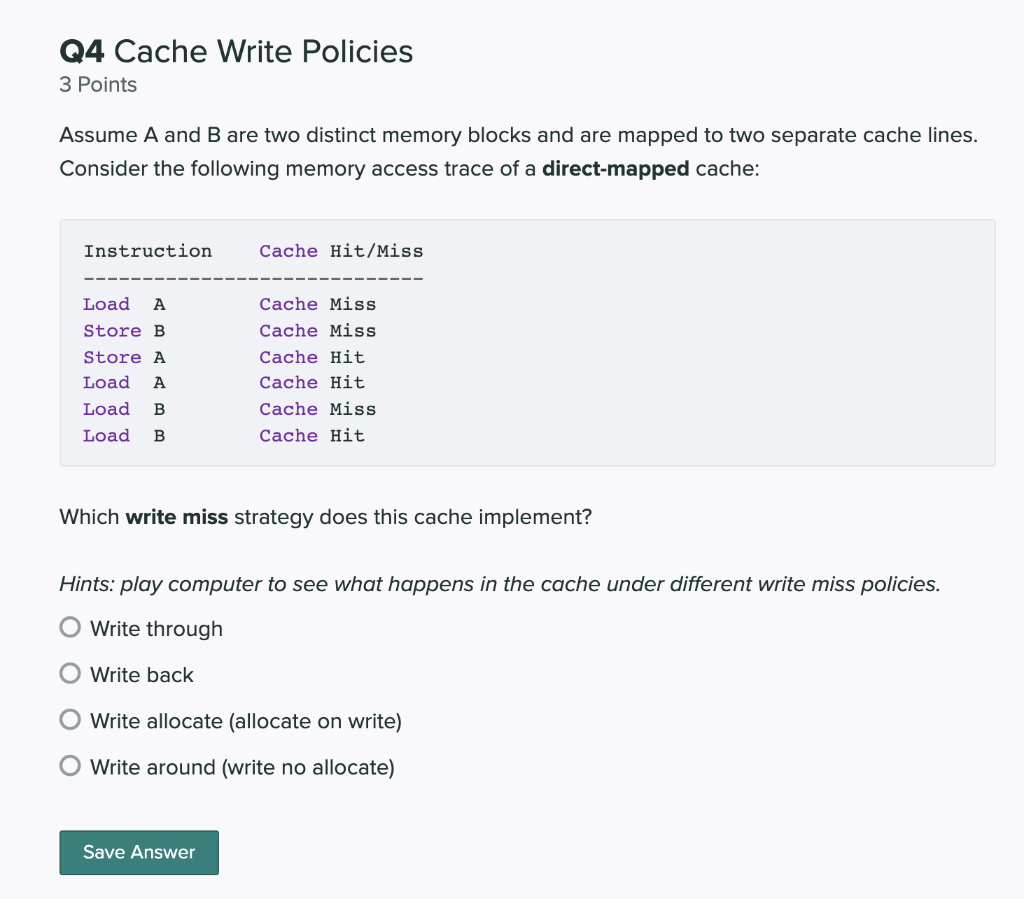Click the 'Write through' label text

click(156, 629)
